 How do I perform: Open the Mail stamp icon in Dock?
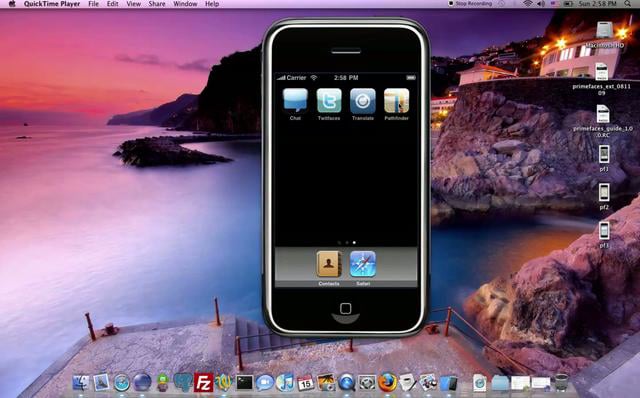[x=101, y=383]
